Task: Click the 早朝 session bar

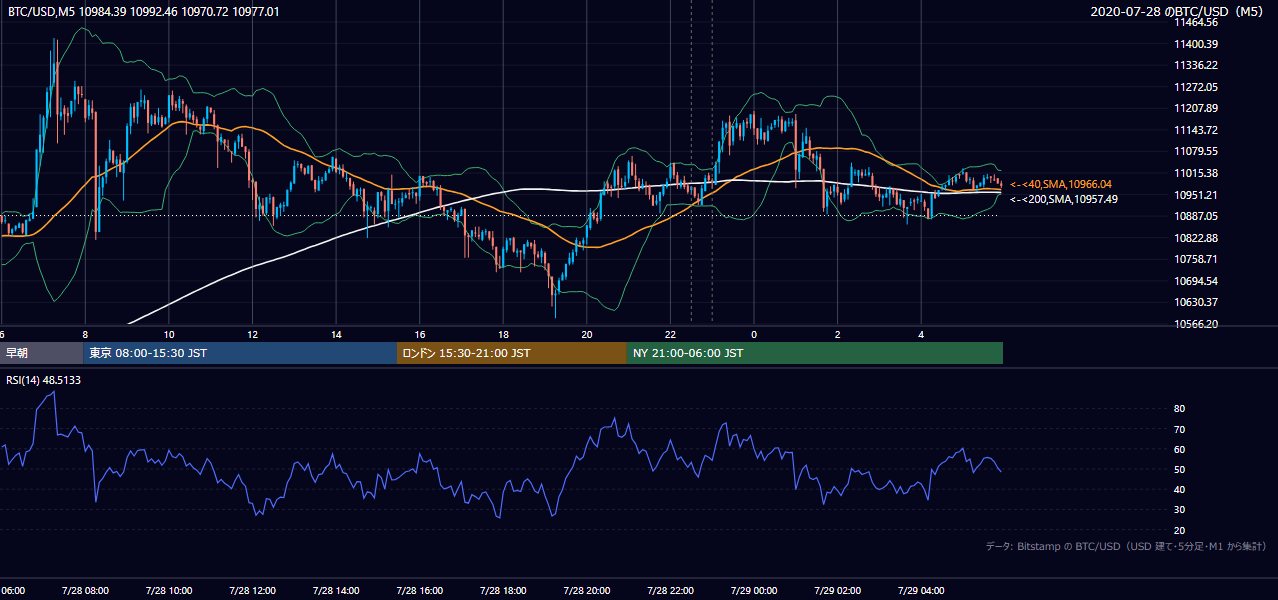Action: coord(41,353)
